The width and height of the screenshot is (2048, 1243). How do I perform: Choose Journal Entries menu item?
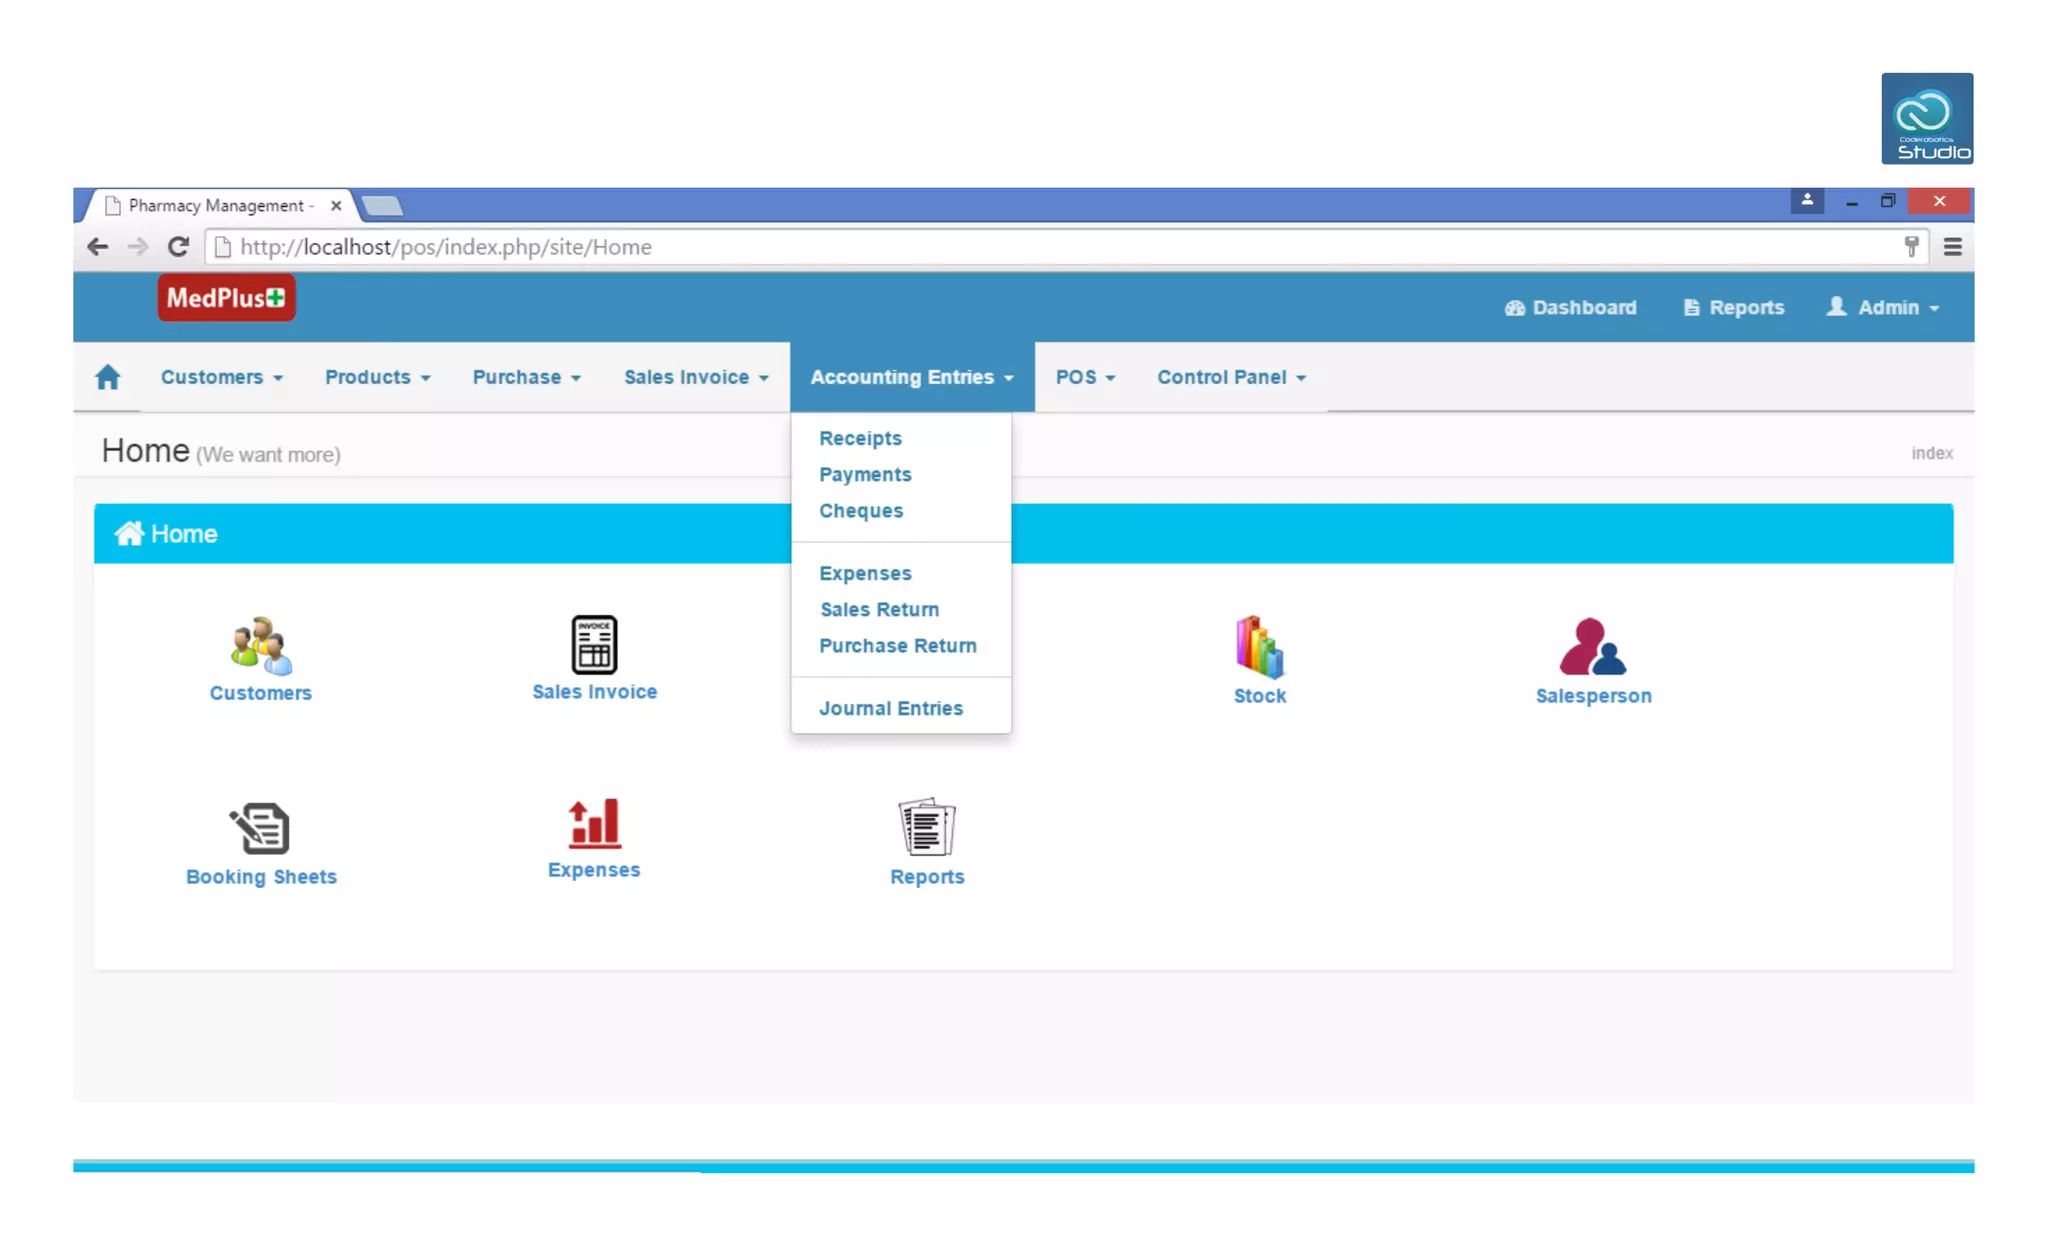click(x=891, y=708)
